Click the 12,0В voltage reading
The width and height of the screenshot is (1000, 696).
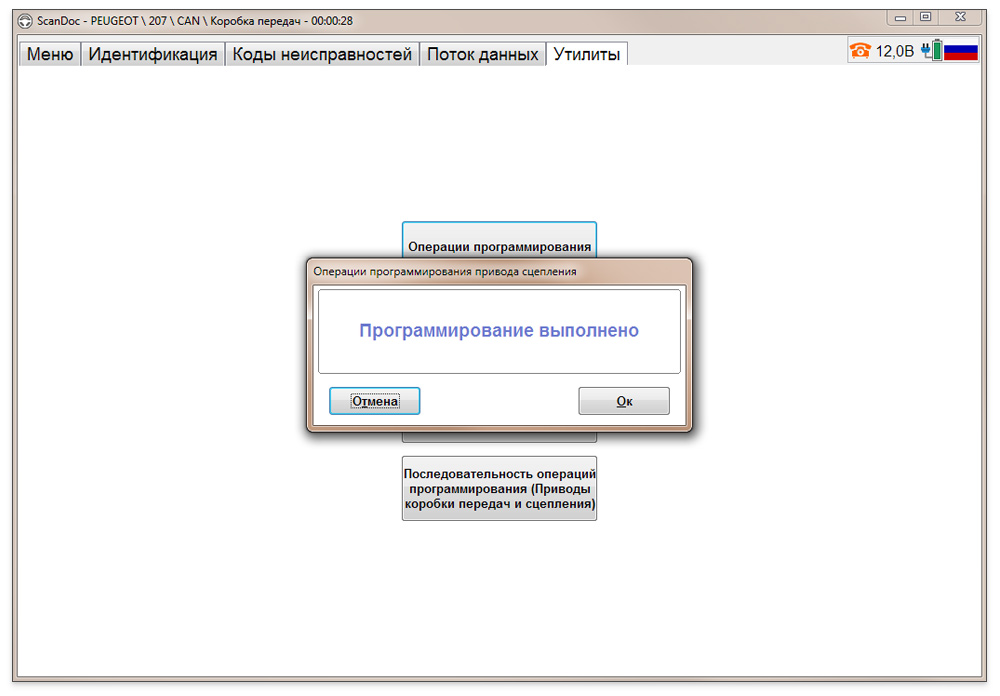pyautogui.click(x=894, y=51)
